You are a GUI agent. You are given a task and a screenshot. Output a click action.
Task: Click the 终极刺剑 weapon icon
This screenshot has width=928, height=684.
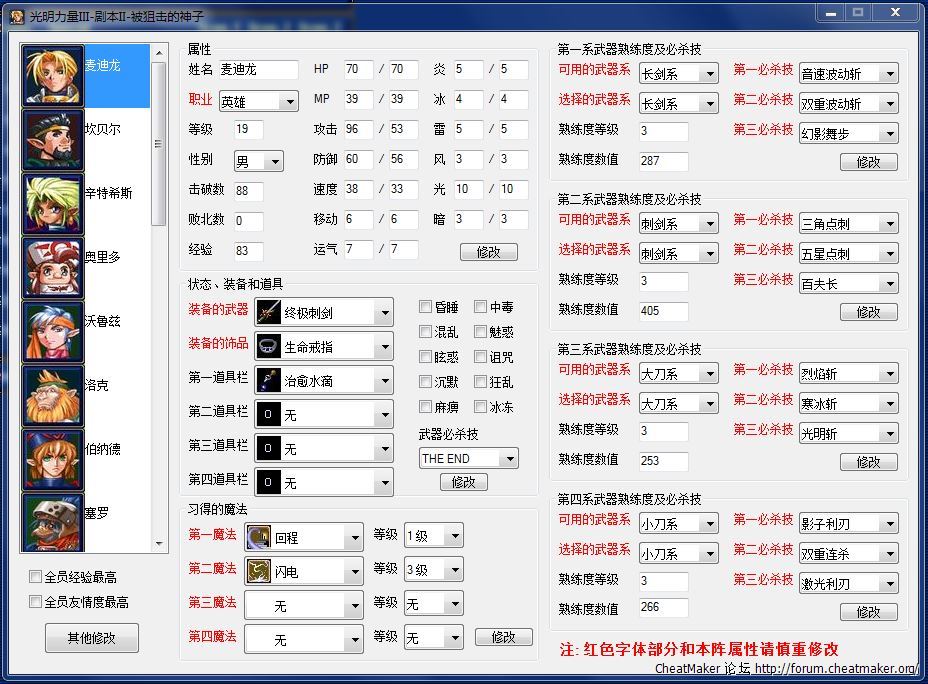click(268, 313)
